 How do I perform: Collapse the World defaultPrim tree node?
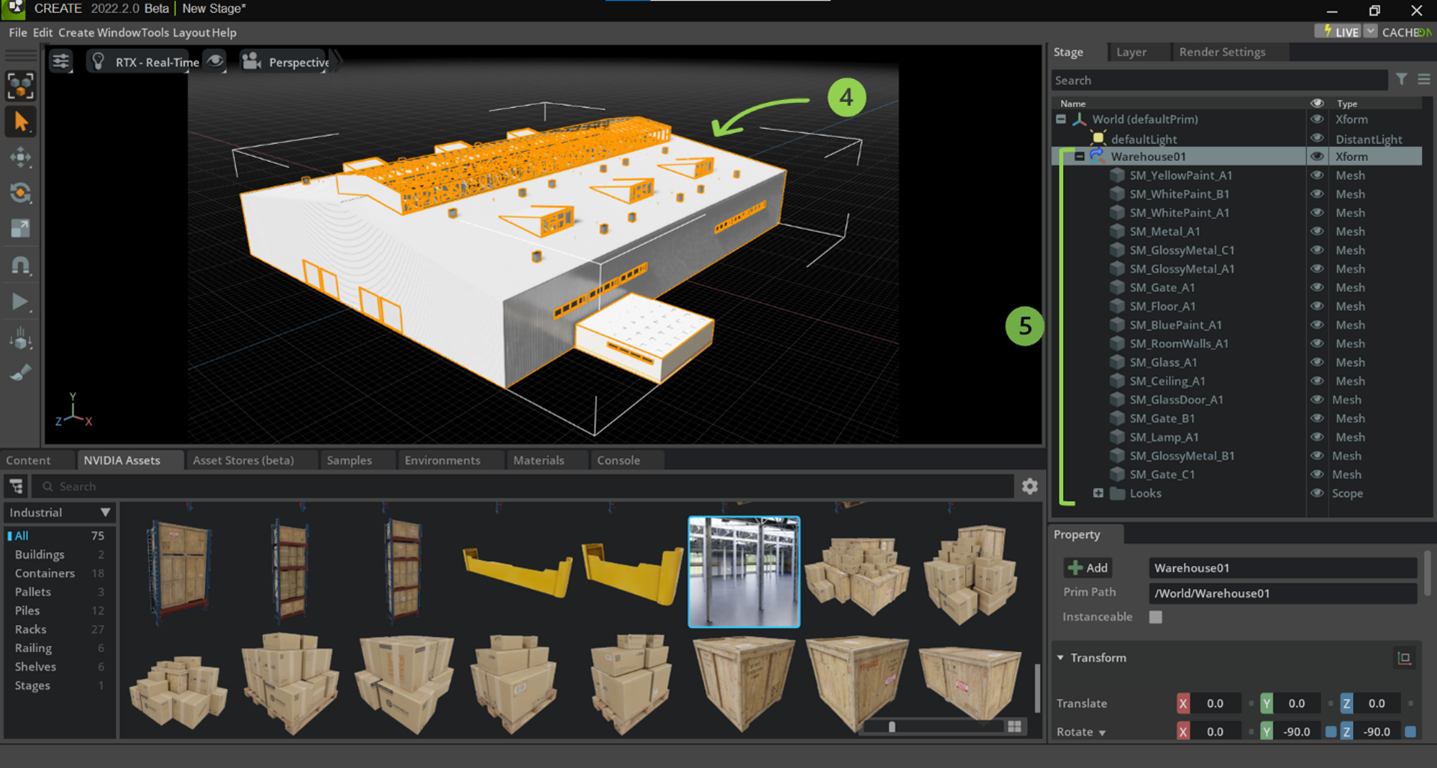[1061, 119]
